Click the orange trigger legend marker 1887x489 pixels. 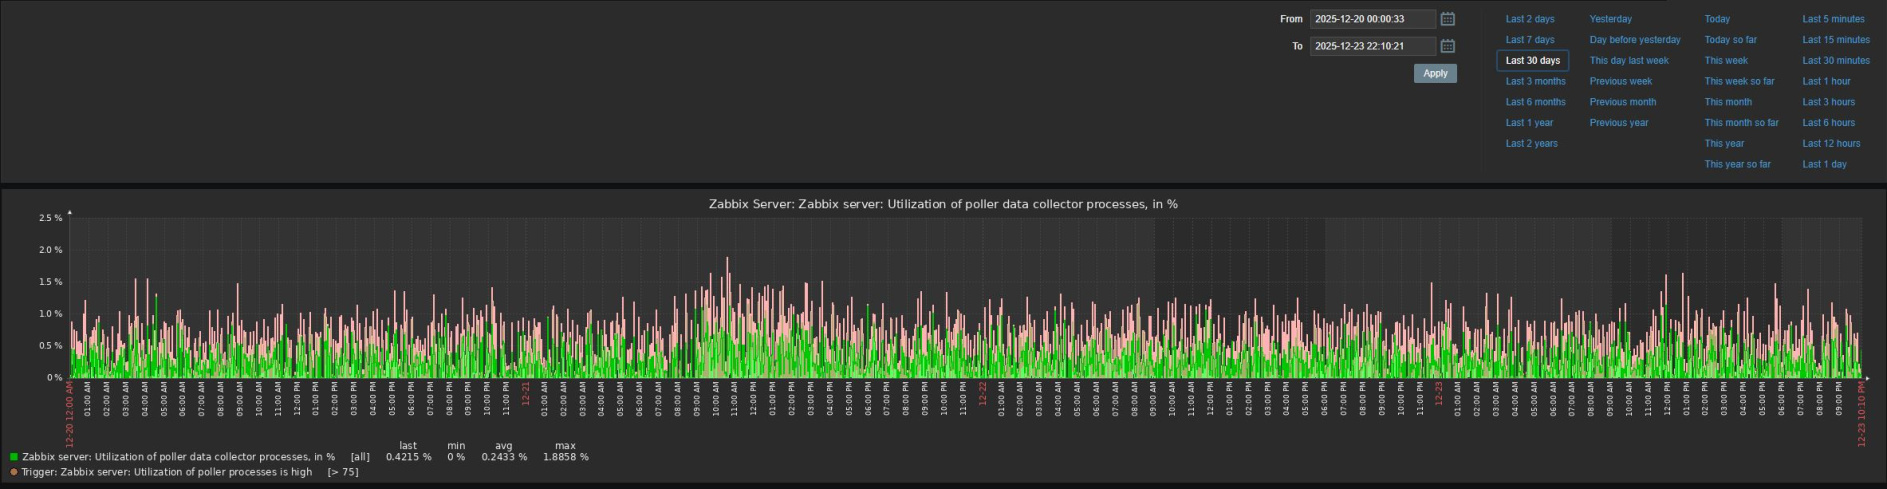14,472
